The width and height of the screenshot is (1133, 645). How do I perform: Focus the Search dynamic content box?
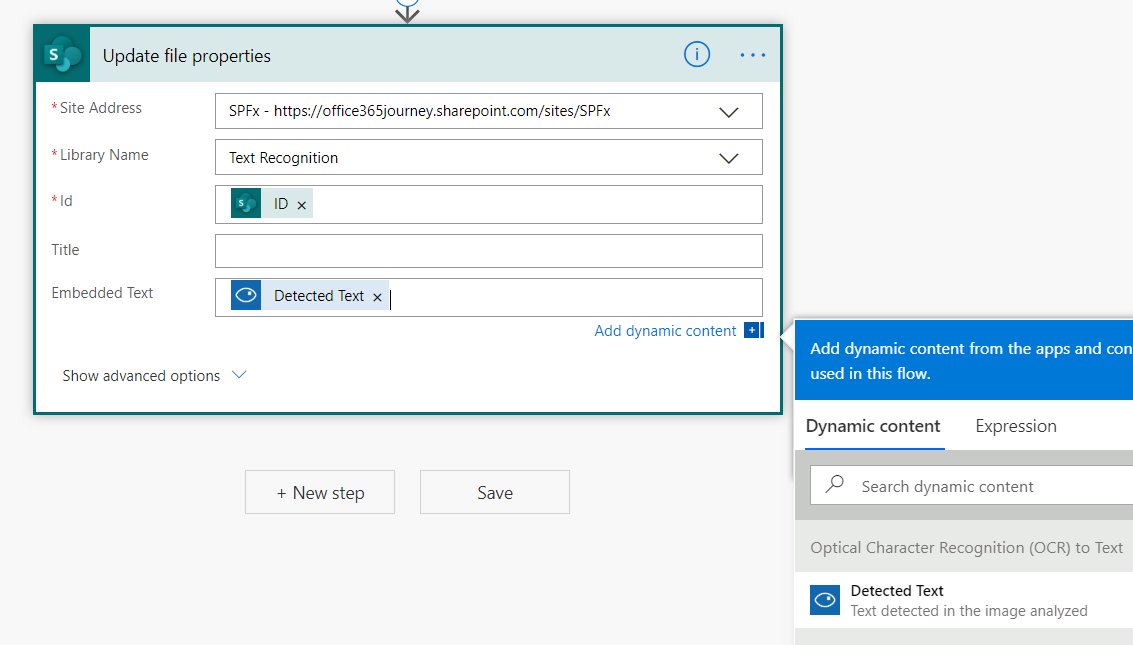[x=971, y=485]
